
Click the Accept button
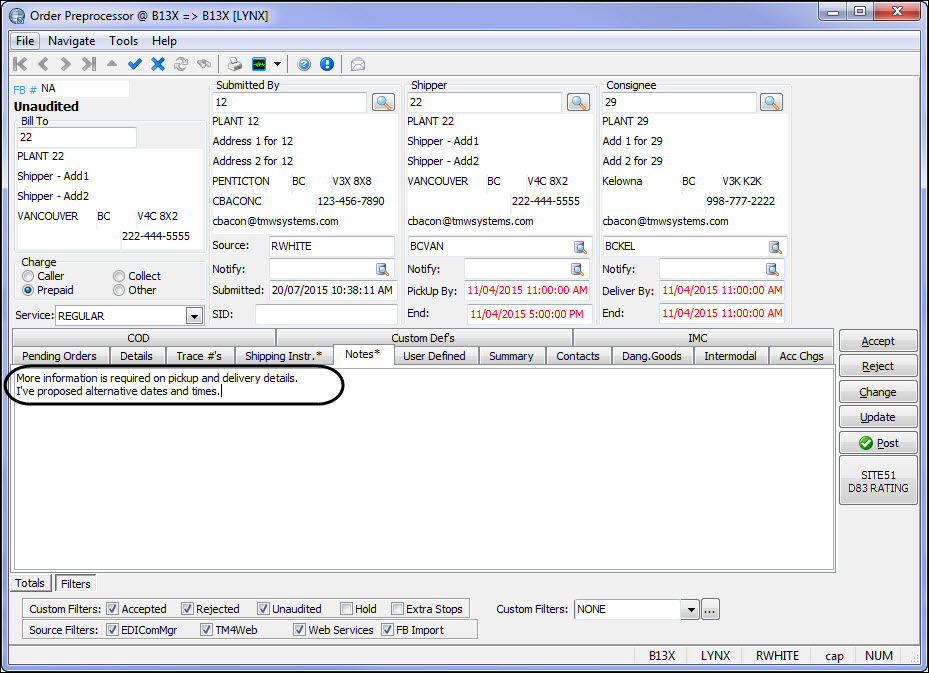[877, 341]
